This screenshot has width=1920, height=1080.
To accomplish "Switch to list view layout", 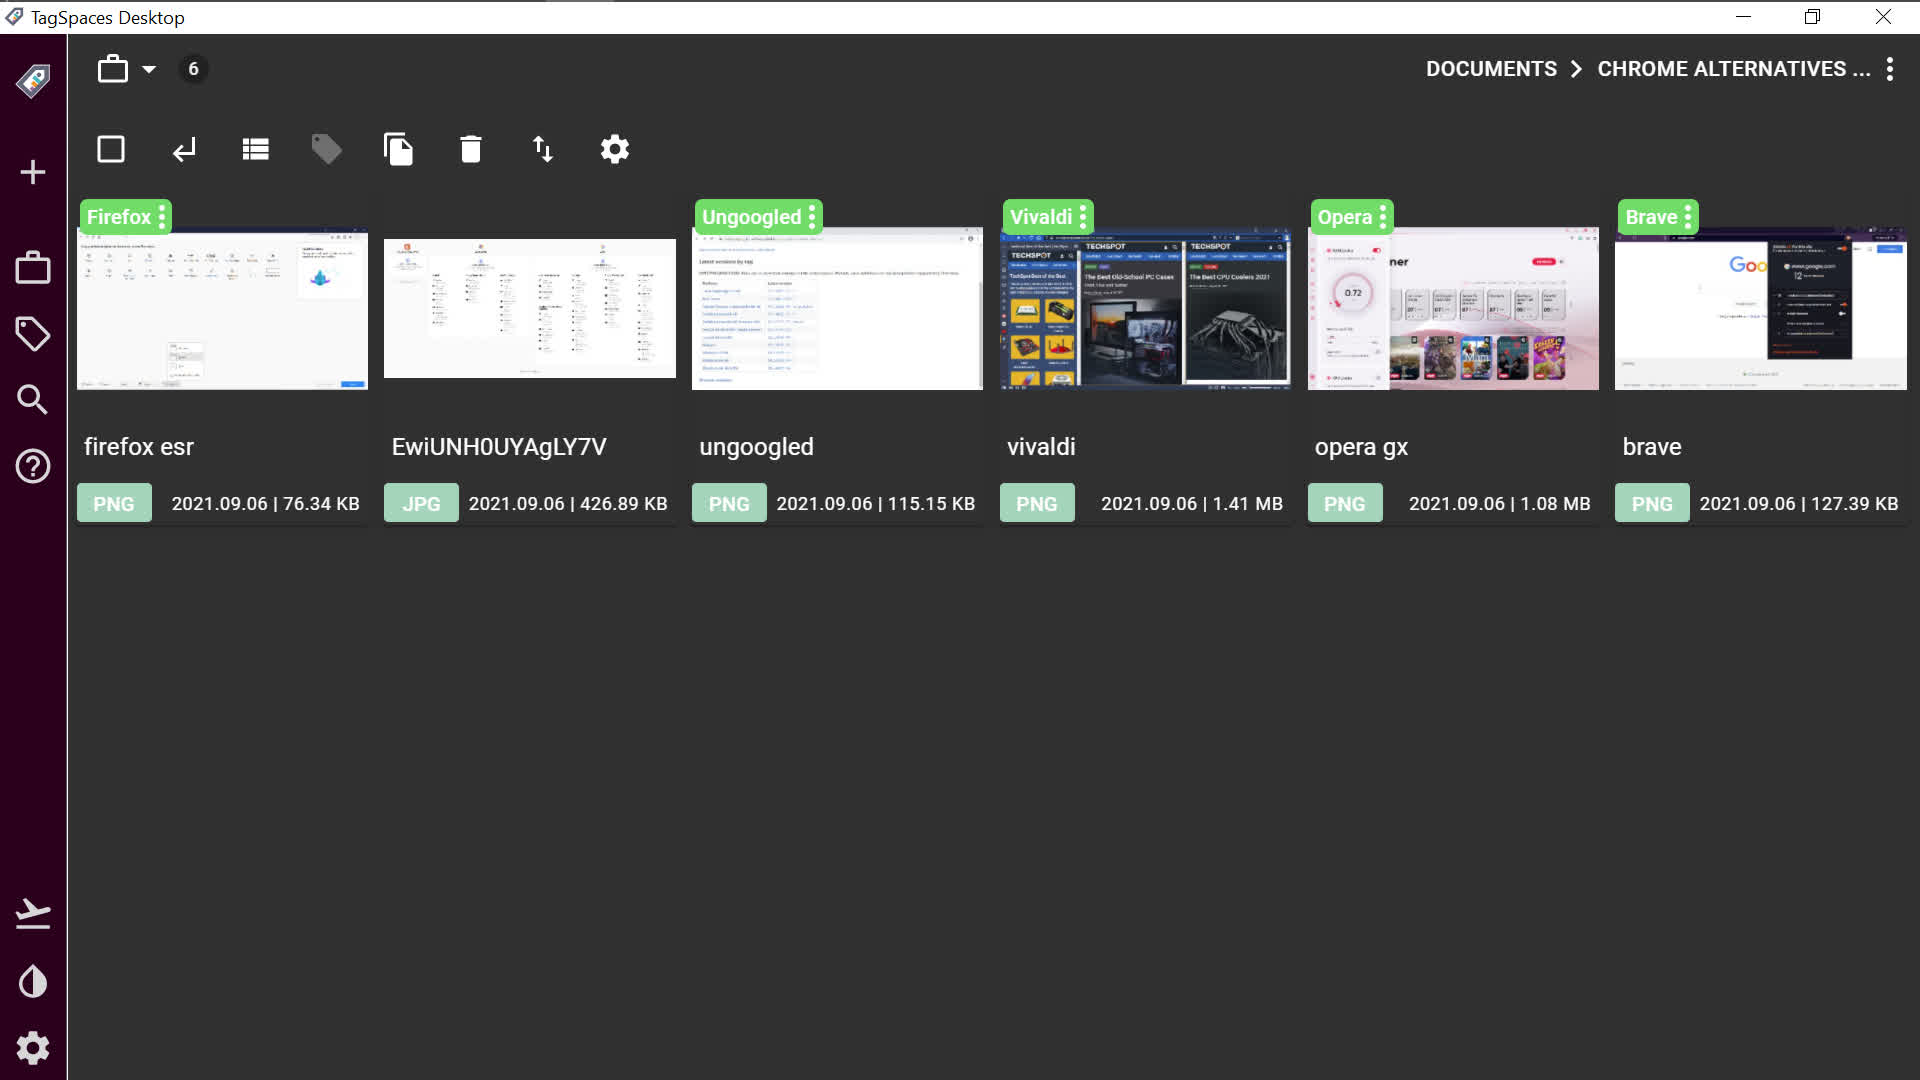I will tap(255, 150).
